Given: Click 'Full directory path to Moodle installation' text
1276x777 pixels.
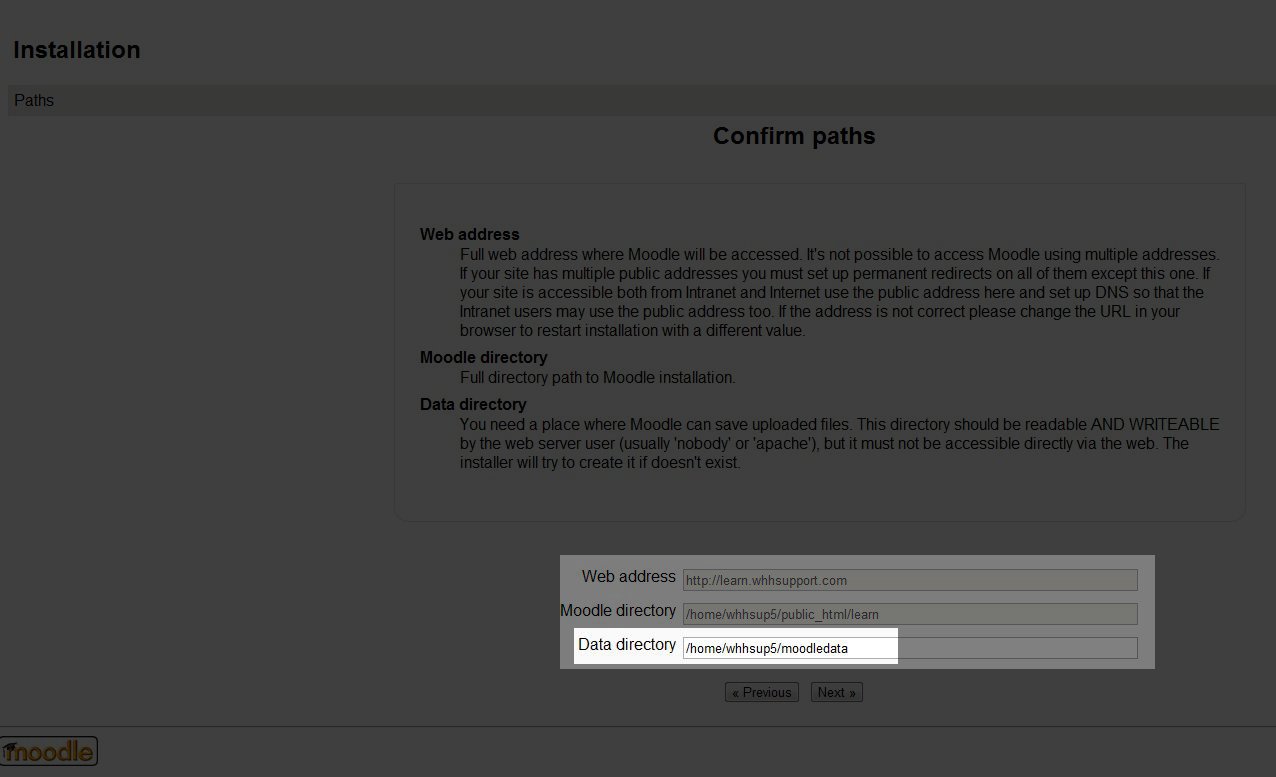Looking at the screenshot, I should click(597, 378).
